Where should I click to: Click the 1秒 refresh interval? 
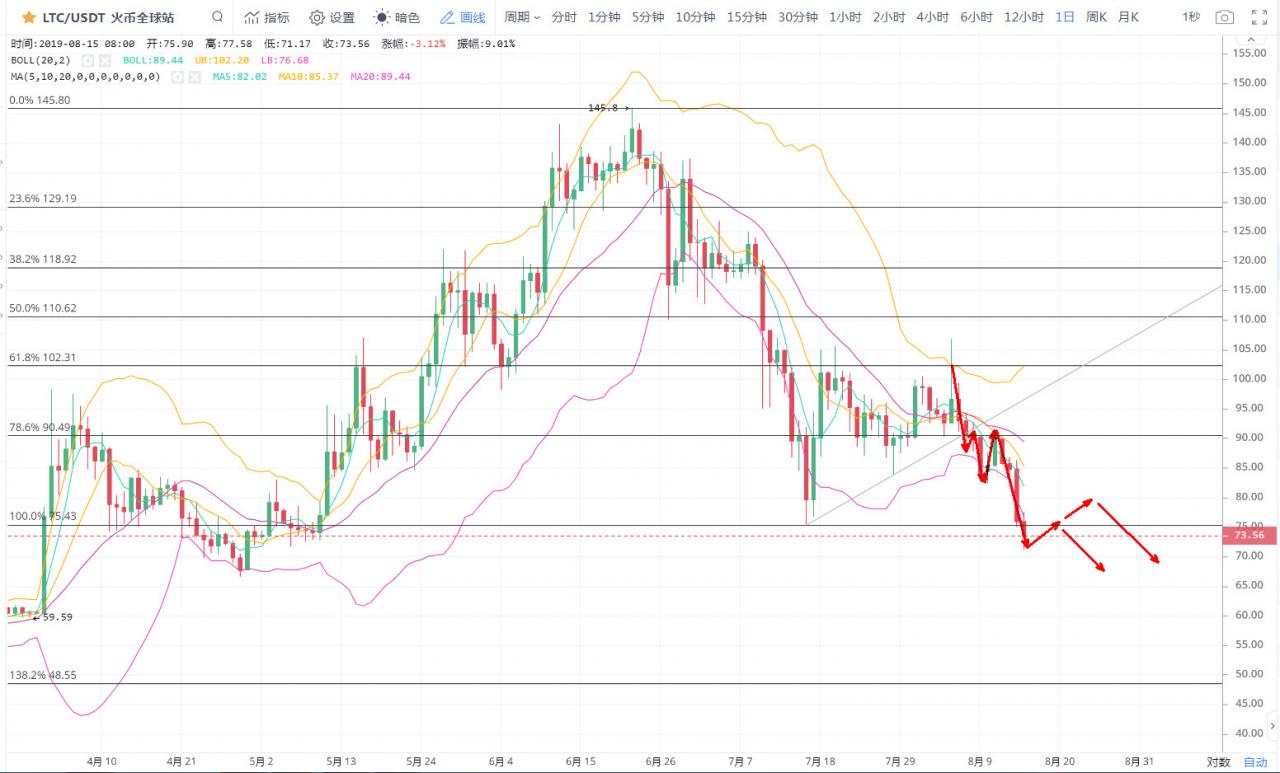click(1191, 17)
